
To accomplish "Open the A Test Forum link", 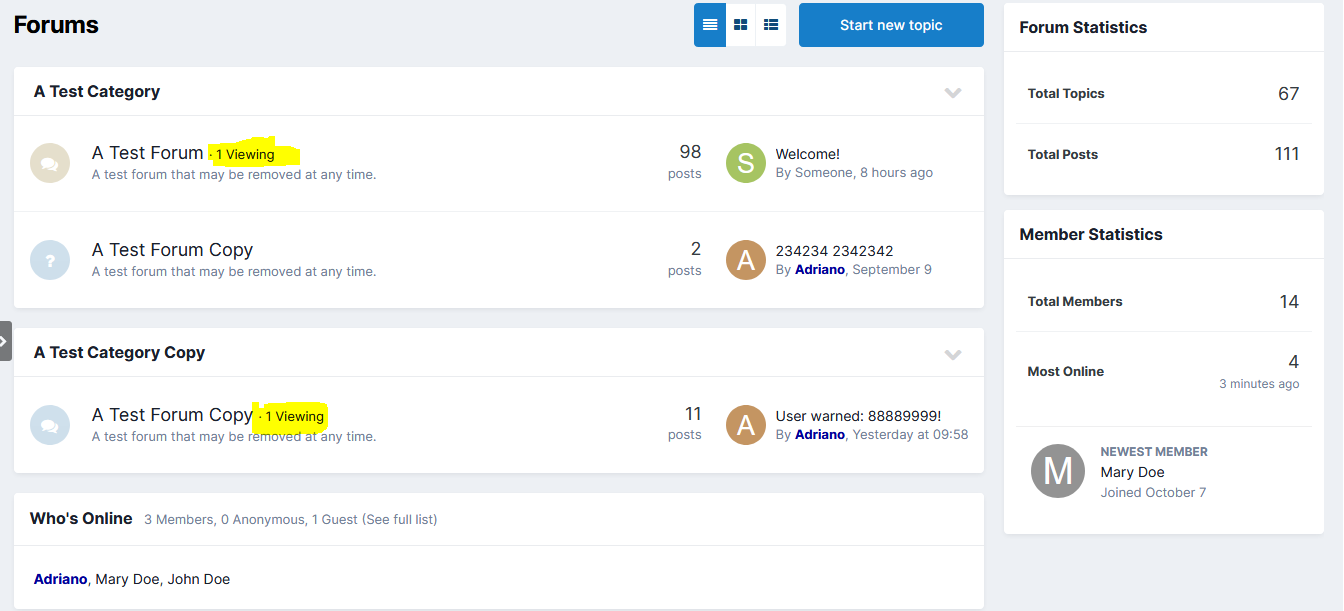I will pos(147,153).
